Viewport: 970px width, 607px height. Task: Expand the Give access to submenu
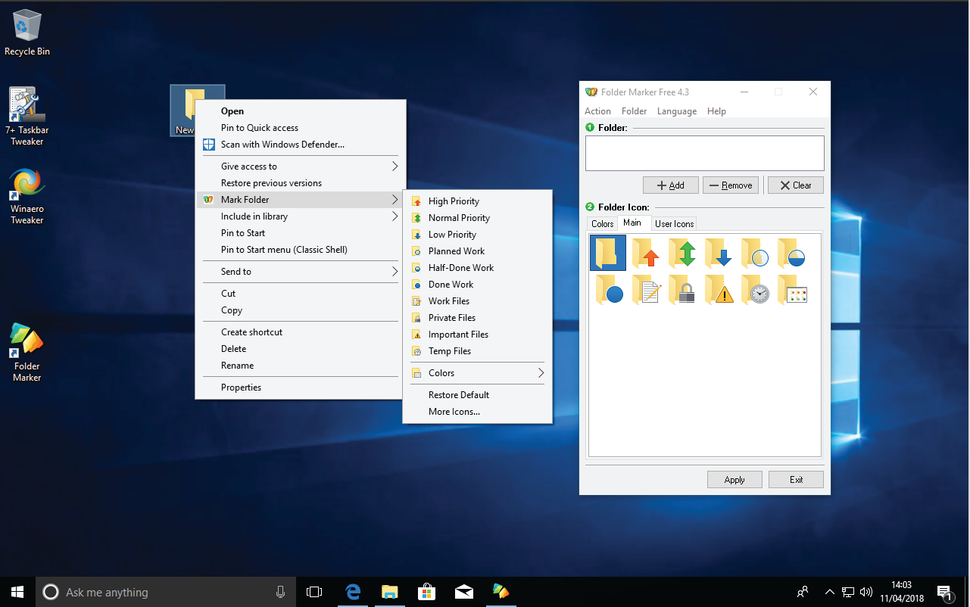[251, 166]
